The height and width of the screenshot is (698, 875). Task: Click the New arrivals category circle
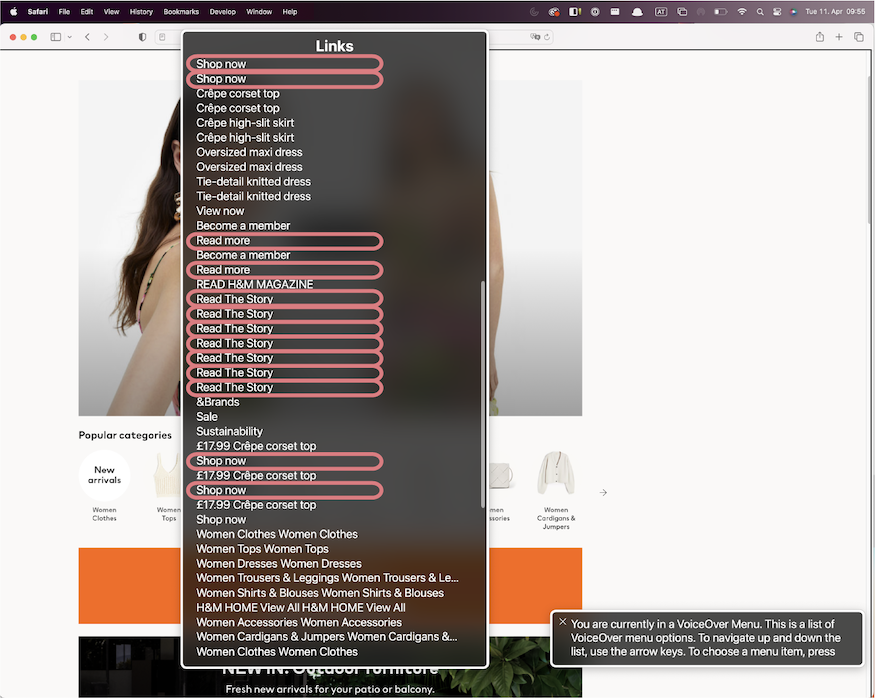(104, 475)
